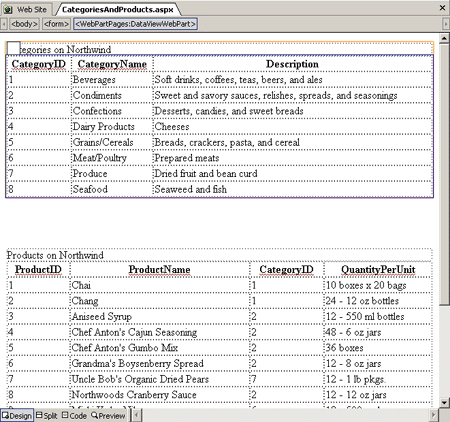
Task: Select the WebPartPages:DataViewWebPart tag
Action: click(135, 24)
